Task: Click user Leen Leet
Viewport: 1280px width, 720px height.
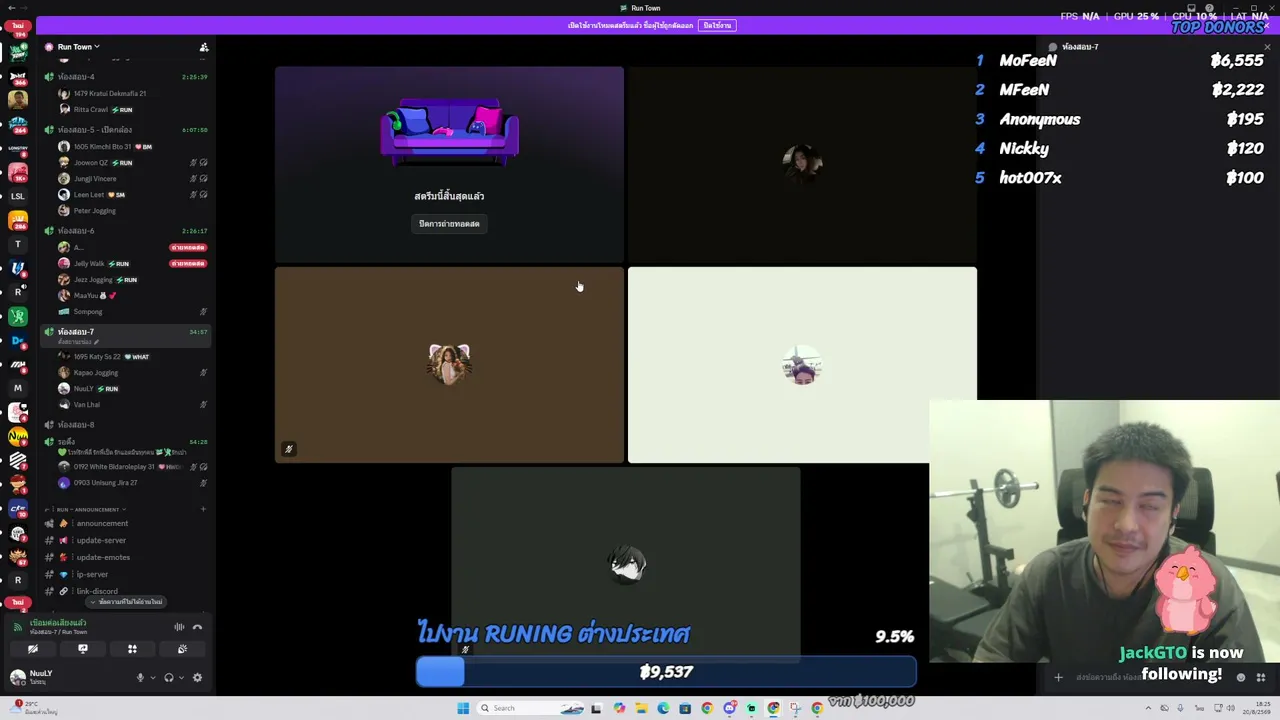Action: click(90, 194)
